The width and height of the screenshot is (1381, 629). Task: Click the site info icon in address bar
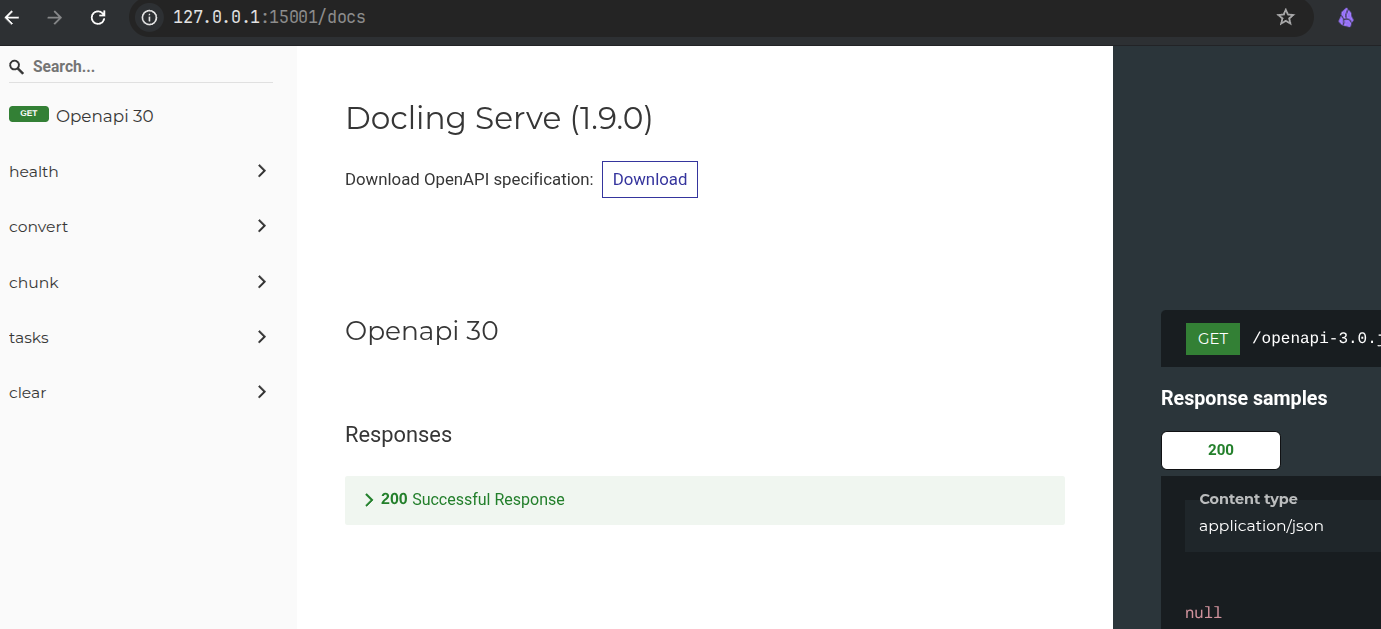(x=150, y=17)
